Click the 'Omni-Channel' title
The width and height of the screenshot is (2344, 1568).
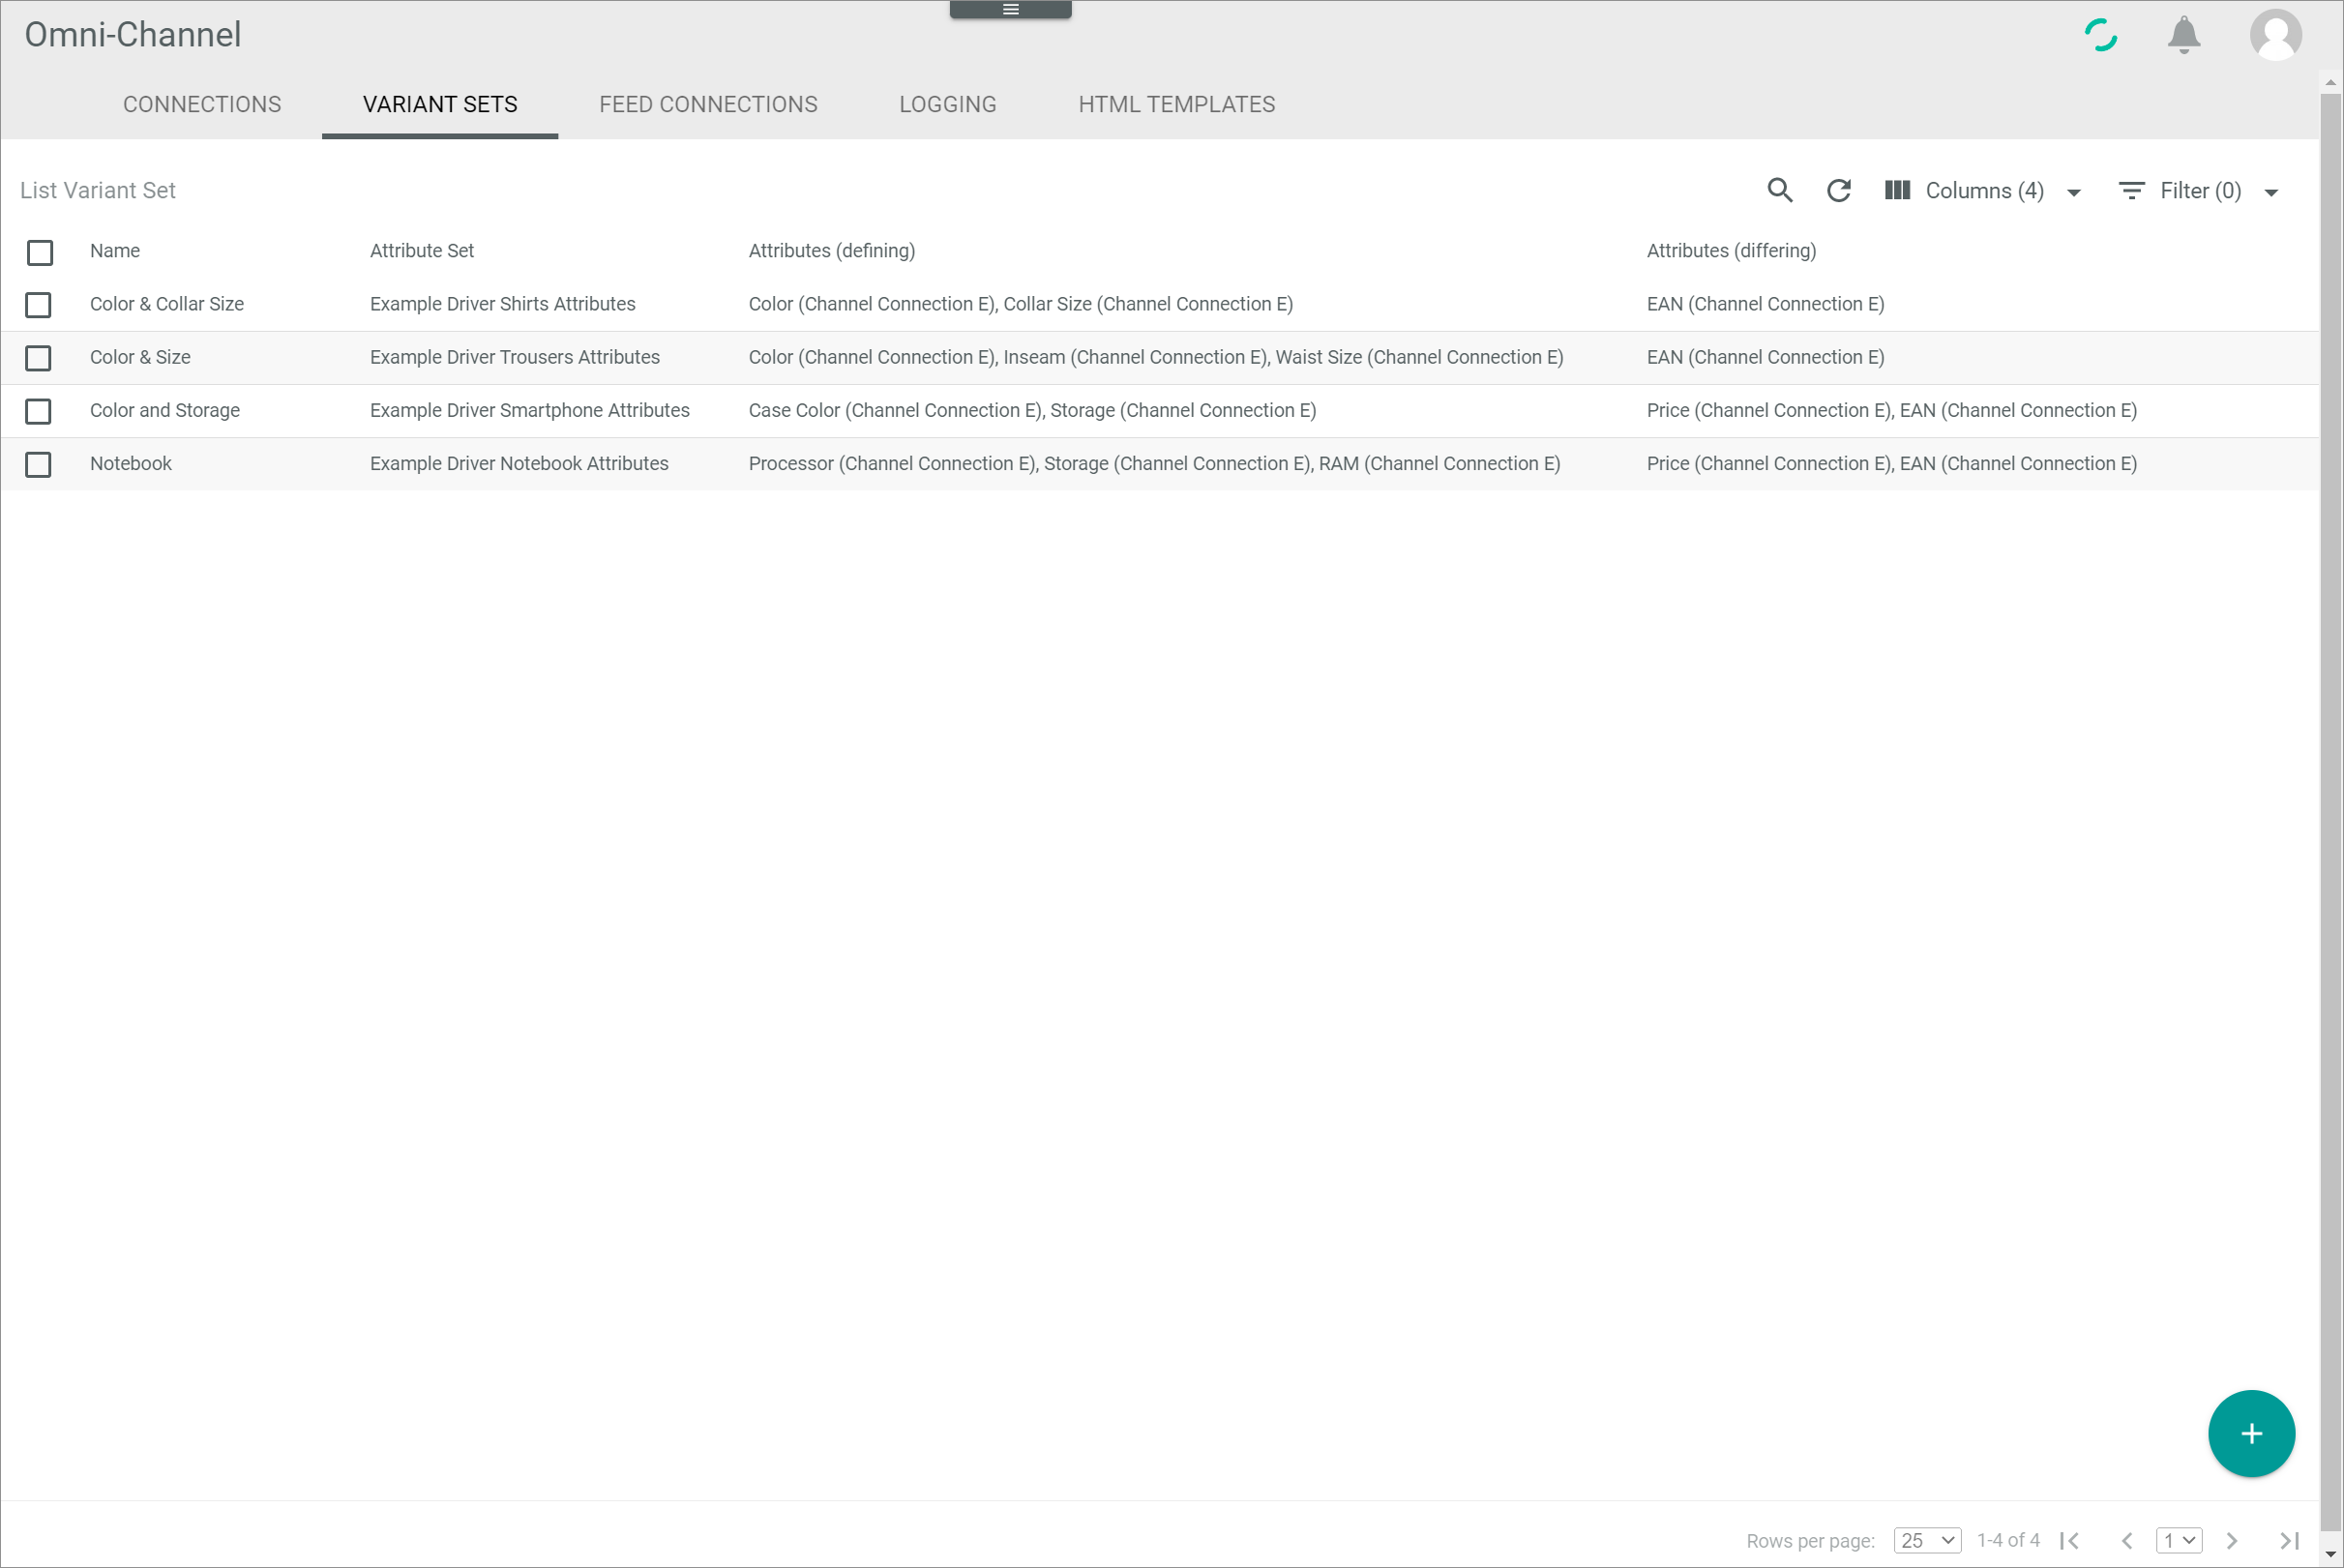(x=132, y=35)
